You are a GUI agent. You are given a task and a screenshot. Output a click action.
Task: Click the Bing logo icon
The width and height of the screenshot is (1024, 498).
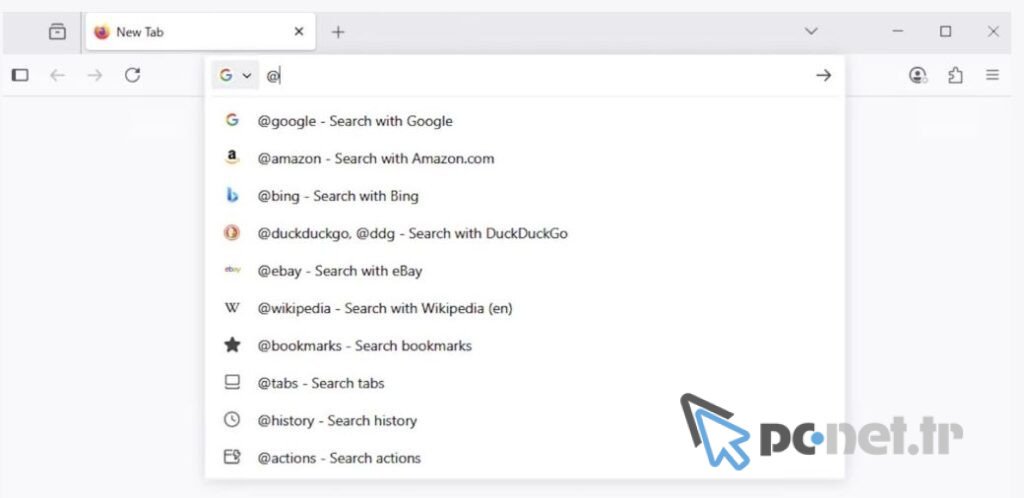pyautogui.click(x=232, y=195)
